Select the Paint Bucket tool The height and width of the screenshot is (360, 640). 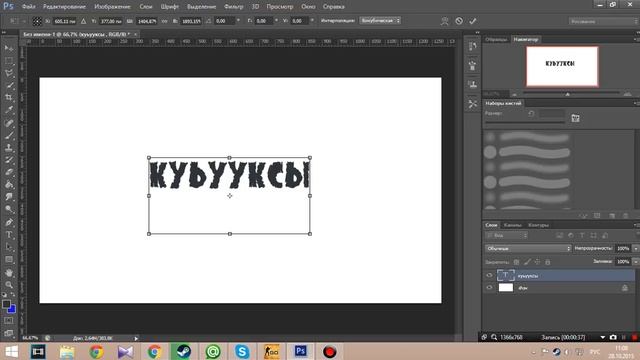click(9, 185)
